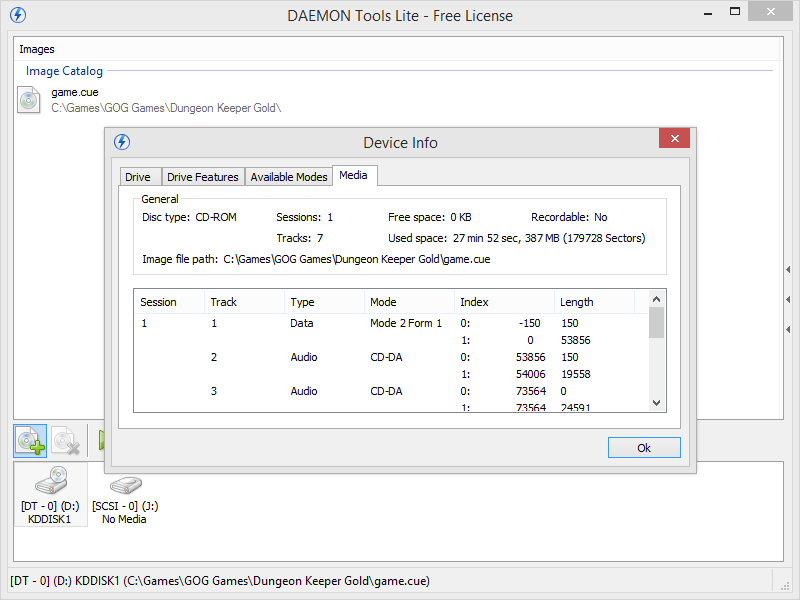Click the track list scroll-down arrow
The height and width of the screenshot is (600, 800).
click(657, 403)
